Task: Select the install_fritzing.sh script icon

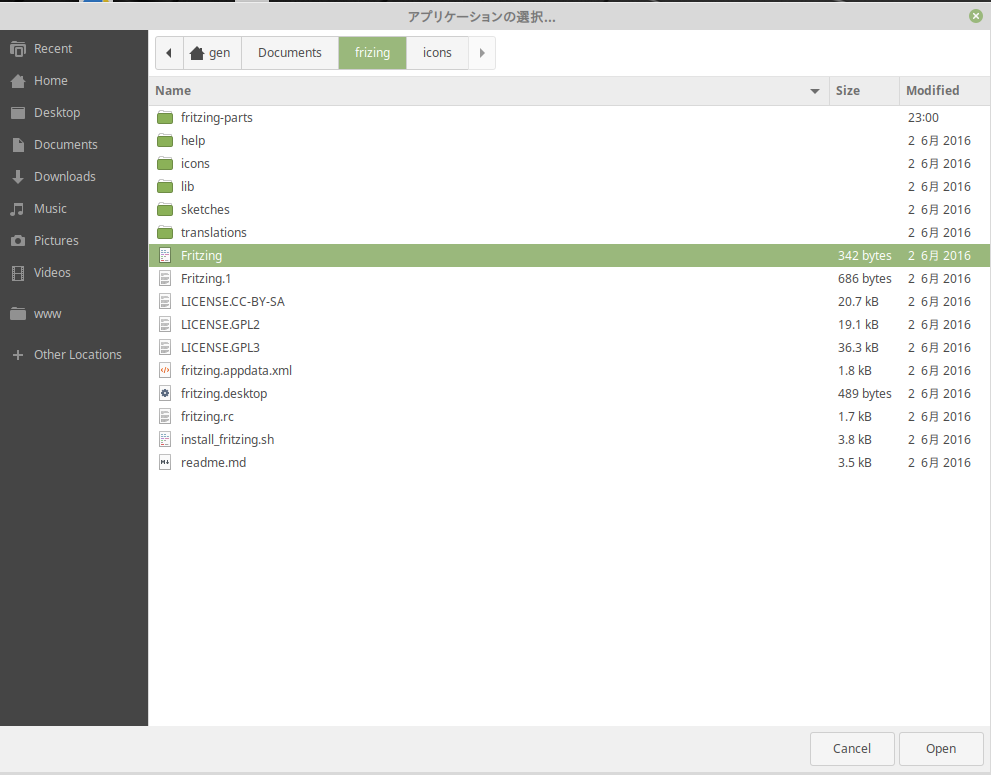Action: (x=165, y=439)
